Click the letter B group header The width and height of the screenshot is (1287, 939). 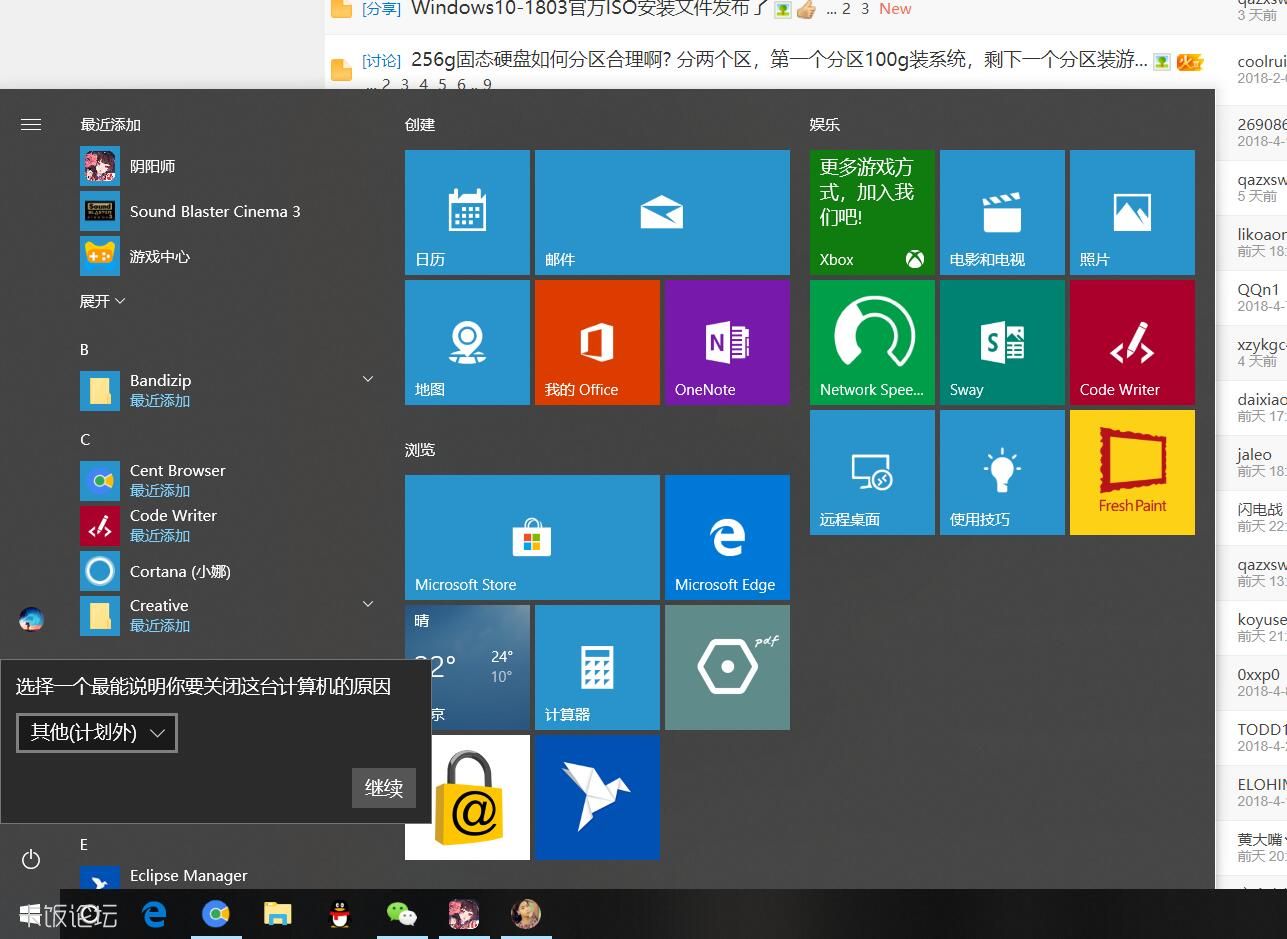tap(84, 349)
